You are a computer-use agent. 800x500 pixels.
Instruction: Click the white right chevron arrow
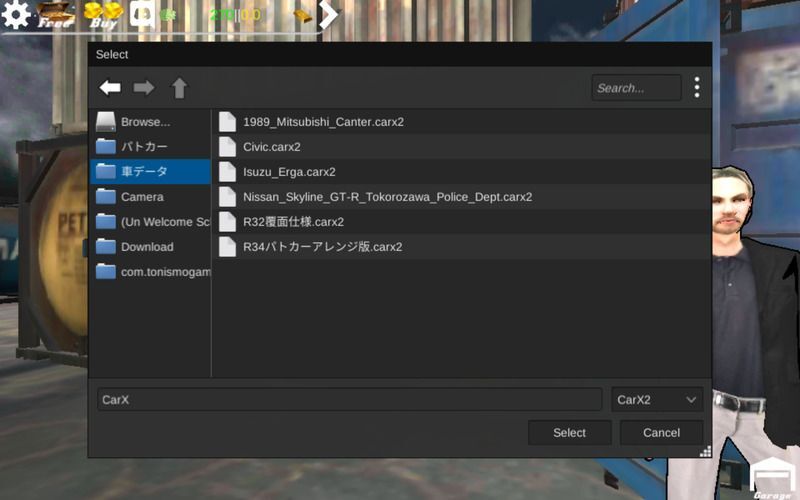(329, 14)
